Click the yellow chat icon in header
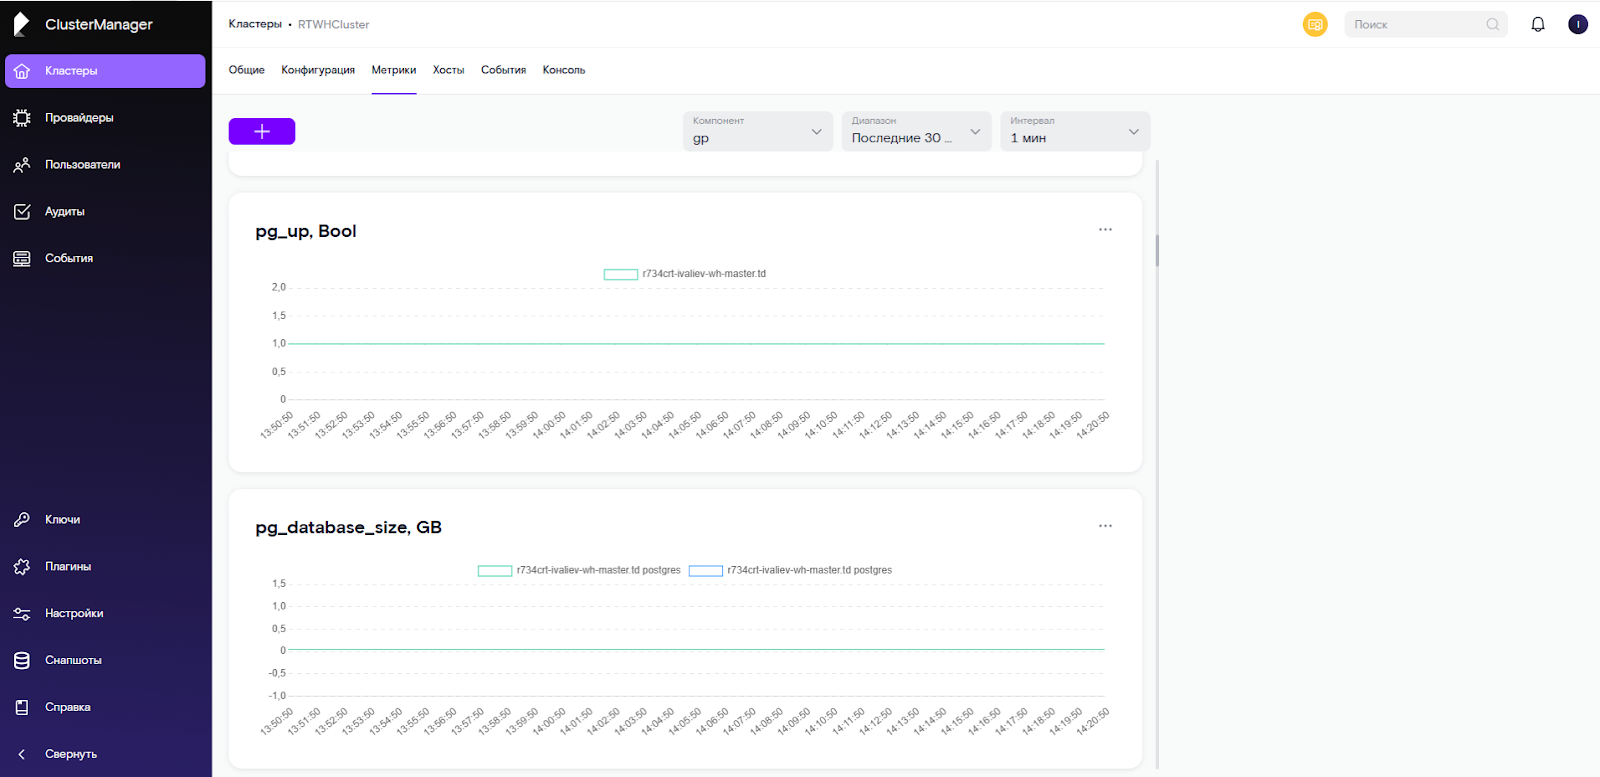This screenshot has width=1600, height=777. (x=1315, y=24)
